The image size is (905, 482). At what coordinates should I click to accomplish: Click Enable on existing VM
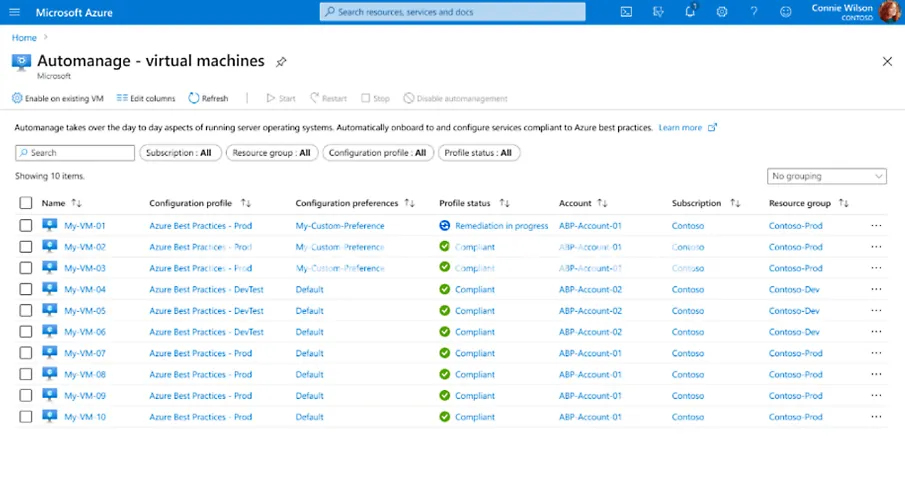(58, 99)
